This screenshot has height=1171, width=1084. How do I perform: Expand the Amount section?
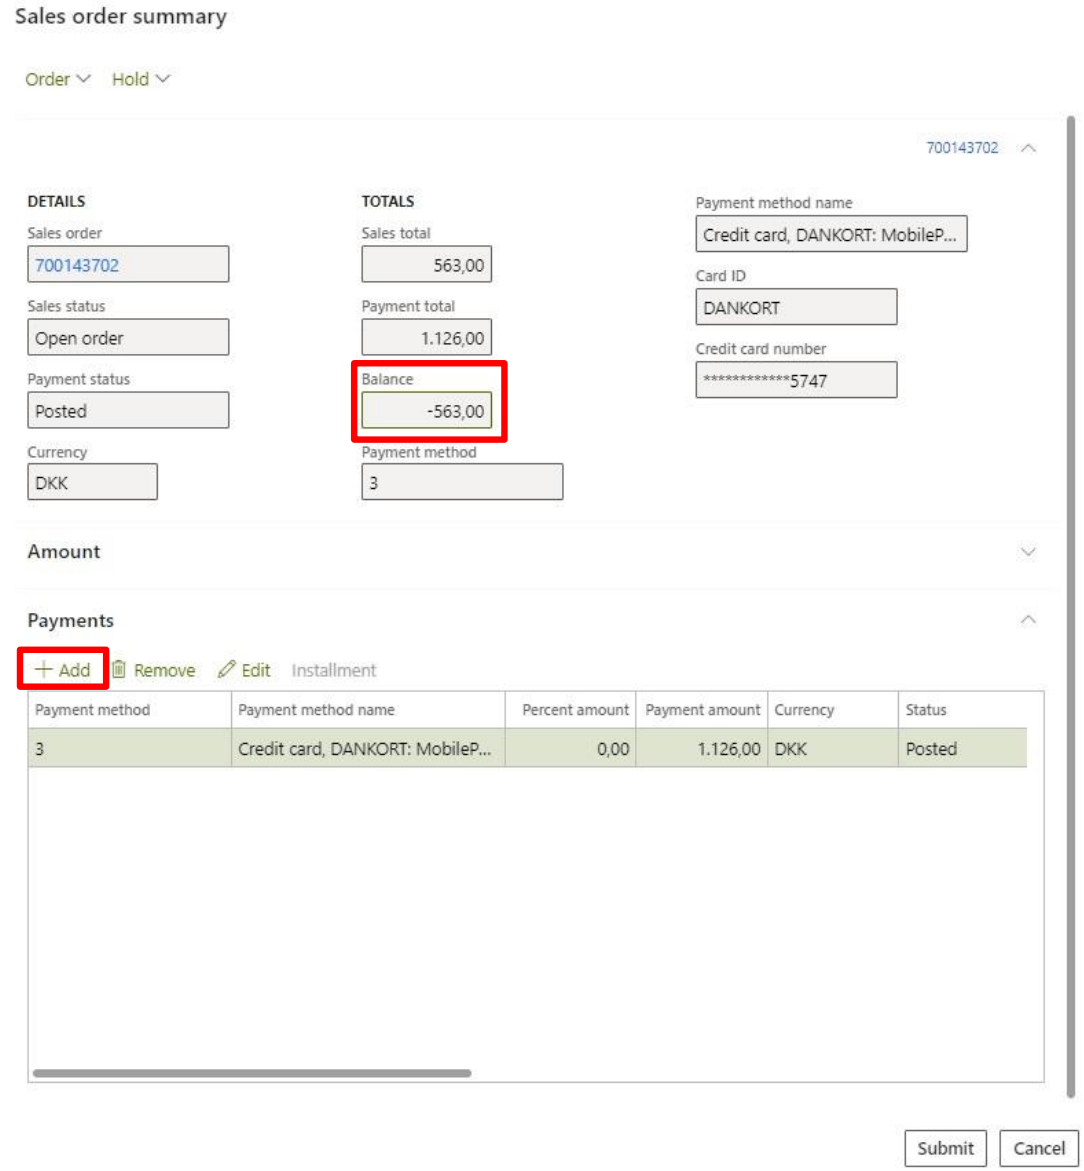point(1027,552)
